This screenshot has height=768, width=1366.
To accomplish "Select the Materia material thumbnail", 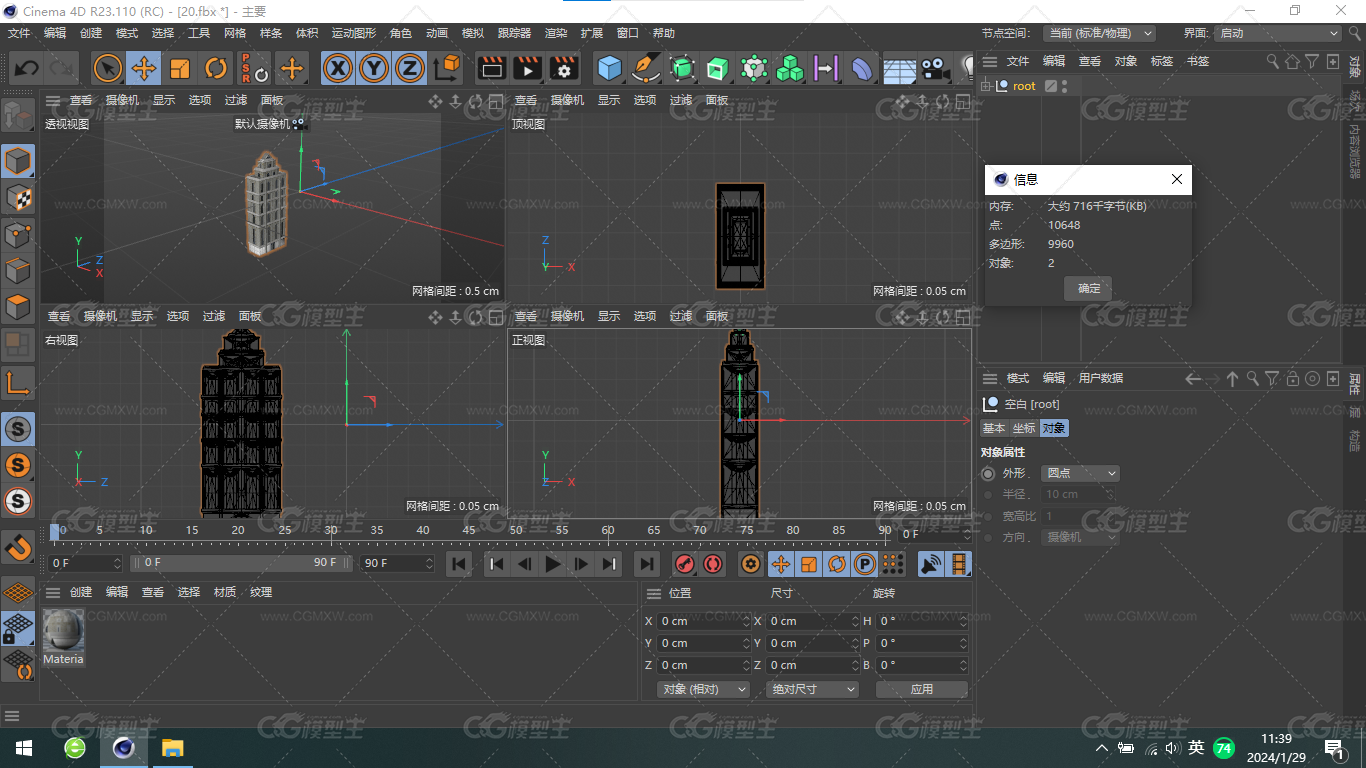I will click(63, 631).
